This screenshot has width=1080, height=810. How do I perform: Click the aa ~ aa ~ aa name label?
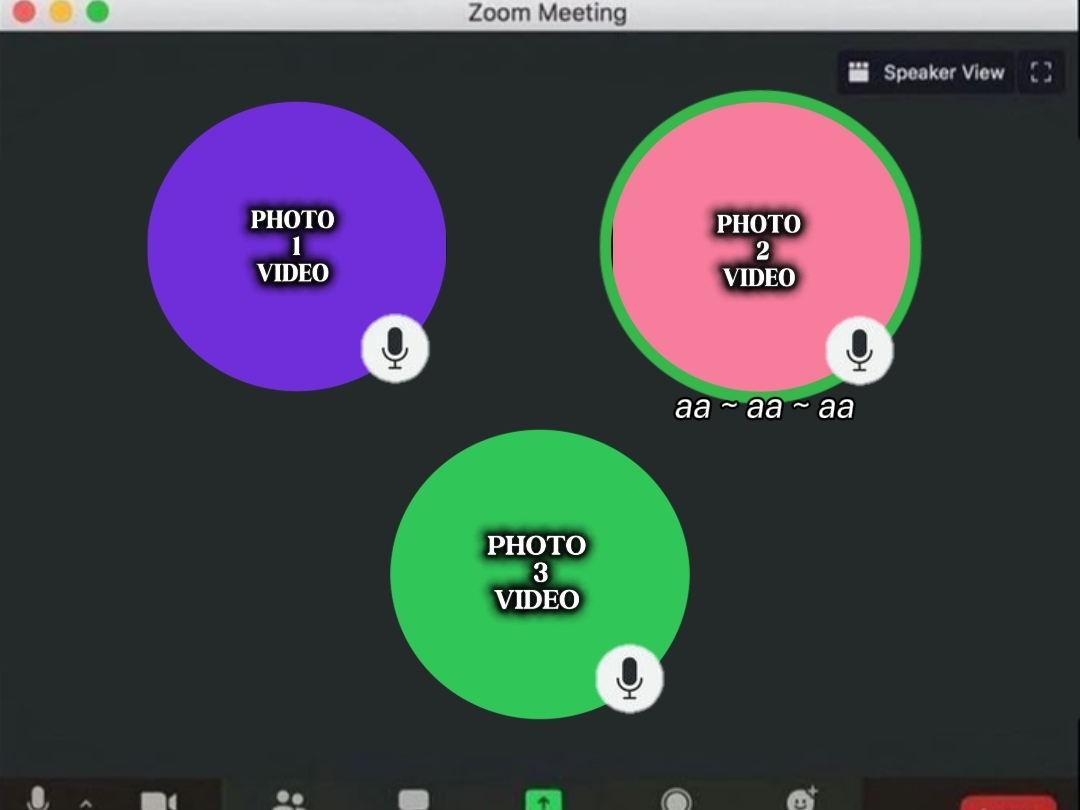pos(764,407)
